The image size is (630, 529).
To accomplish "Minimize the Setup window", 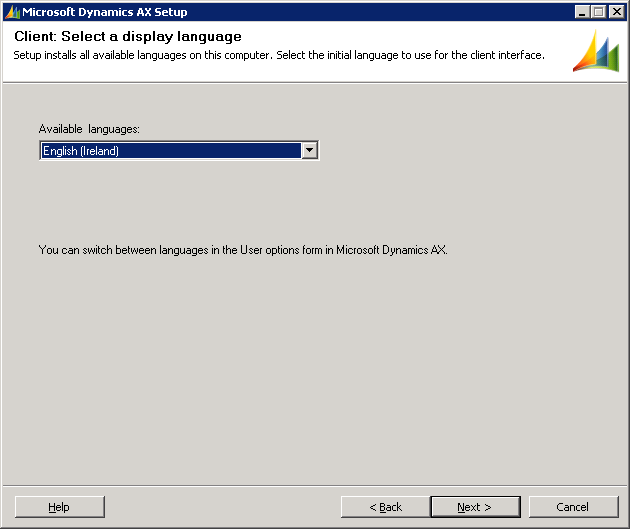I will click(583, 12).
